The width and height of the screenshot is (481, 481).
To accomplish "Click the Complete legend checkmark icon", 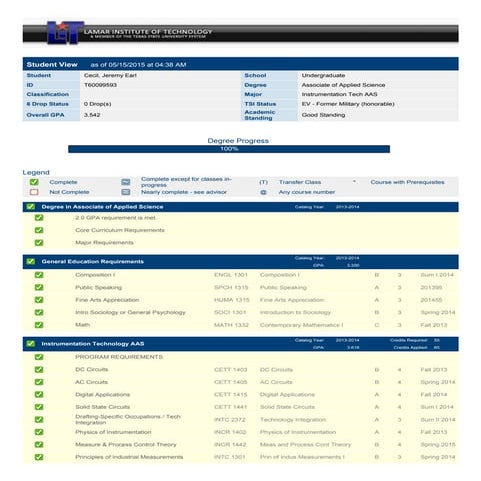I will pos(34,182).
